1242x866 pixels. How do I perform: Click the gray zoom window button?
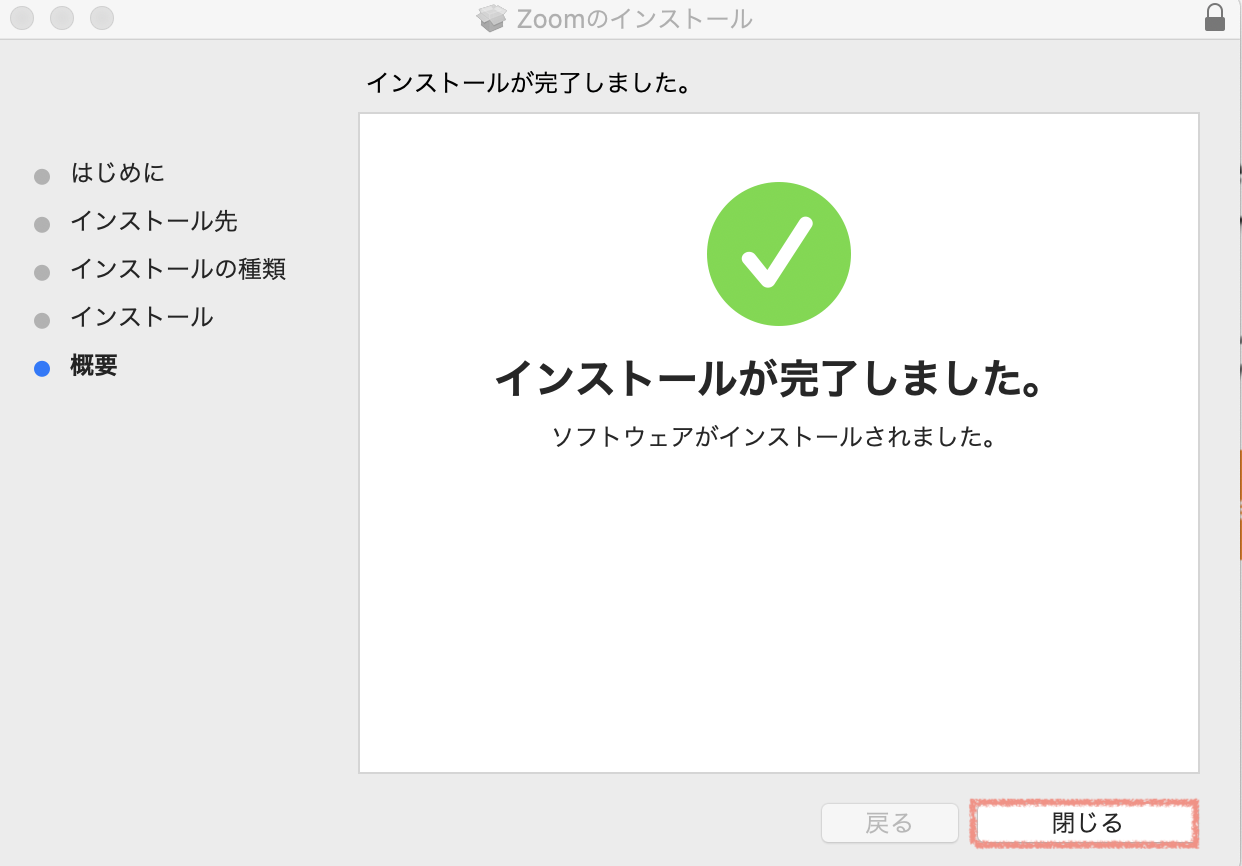tap(102, 18)
